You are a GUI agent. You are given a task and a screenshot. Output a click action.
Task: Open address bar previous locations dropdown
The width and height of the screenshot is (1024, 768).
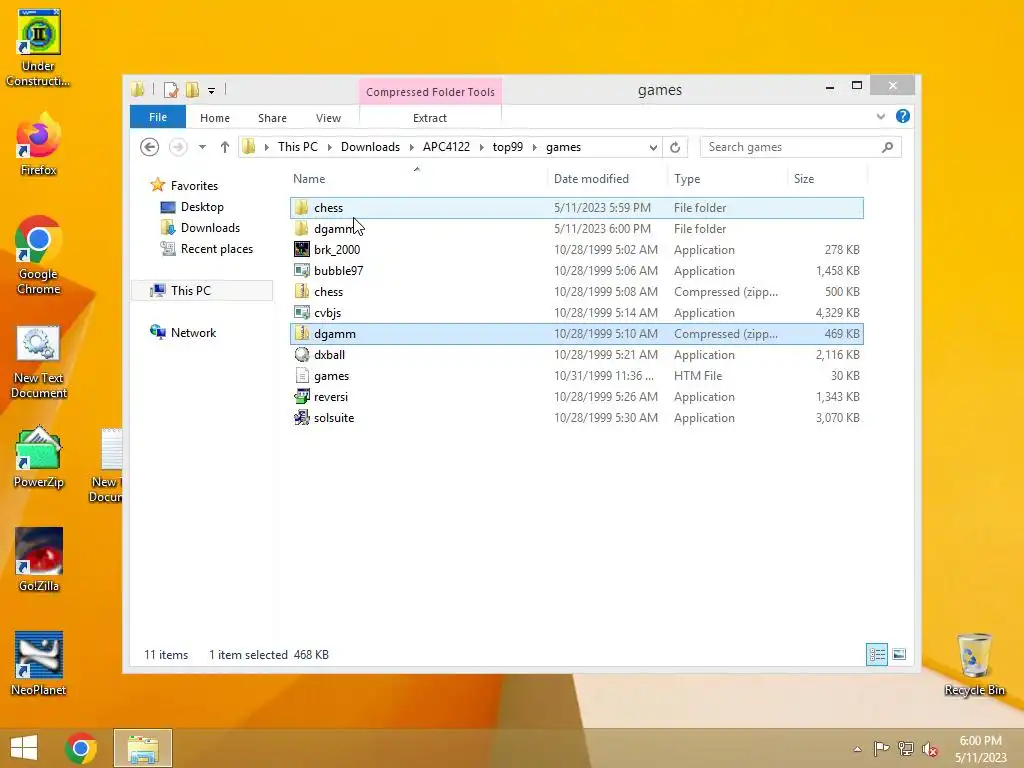click(652, 147)
